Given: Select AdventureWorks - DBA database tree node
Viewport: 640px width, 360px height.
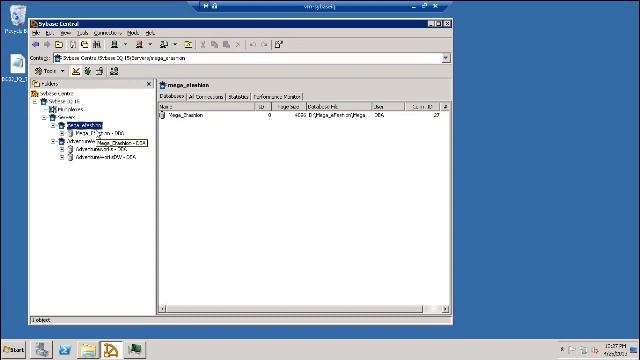Looking at the screenshot, I should [x=101, y=149].
